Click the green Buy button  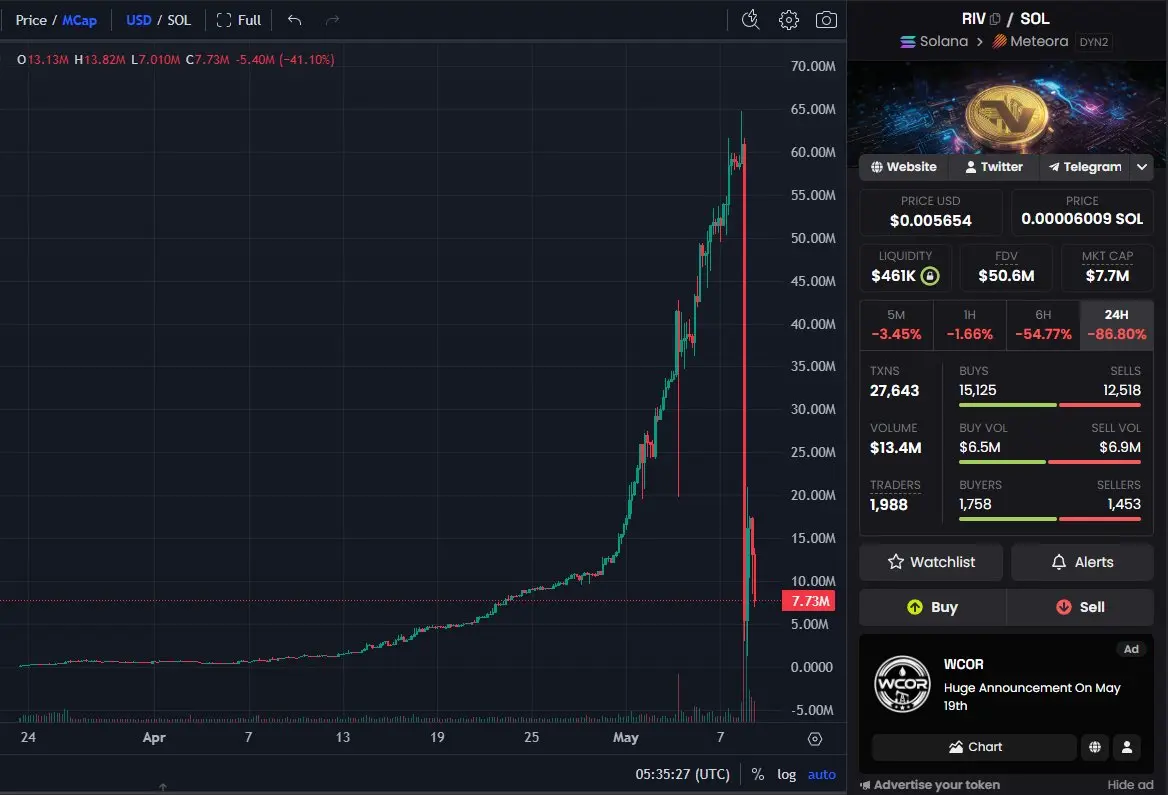coord(932,607)
